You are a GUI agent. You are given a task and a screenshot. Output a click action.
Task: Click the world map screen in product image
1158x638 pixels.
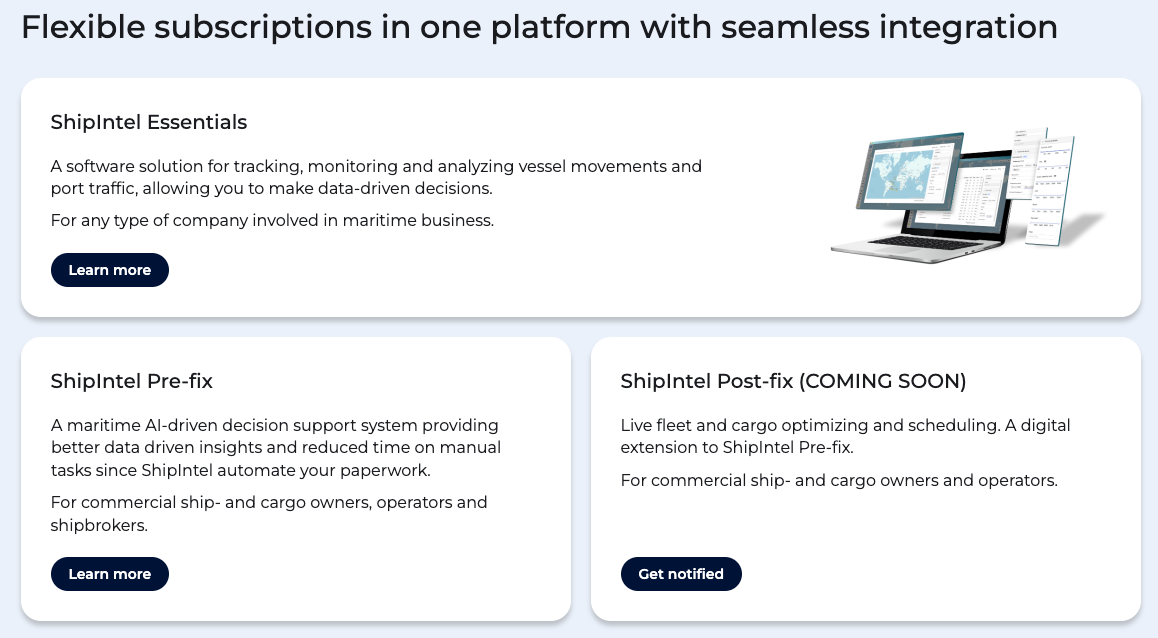click(896, 175)
